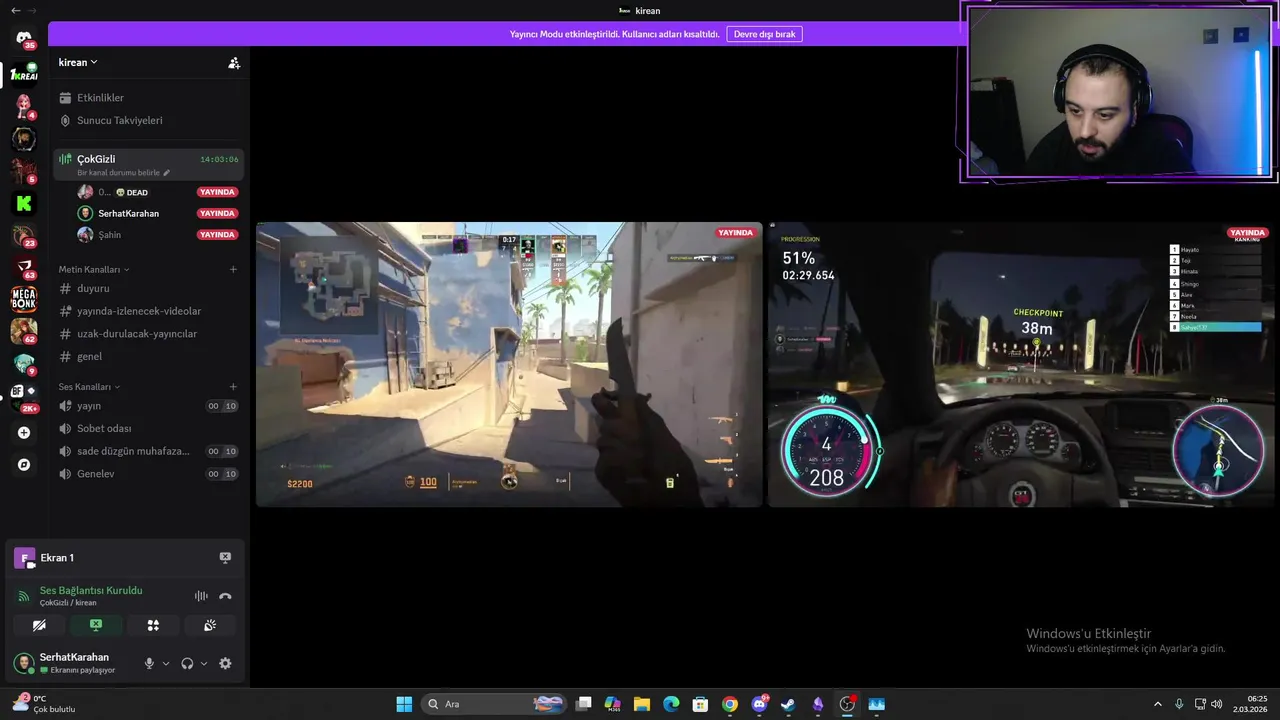Screen dimensions: 1280x720
Task: Open Discord icon in the taskbar
Action: click(x=759, y=704)
